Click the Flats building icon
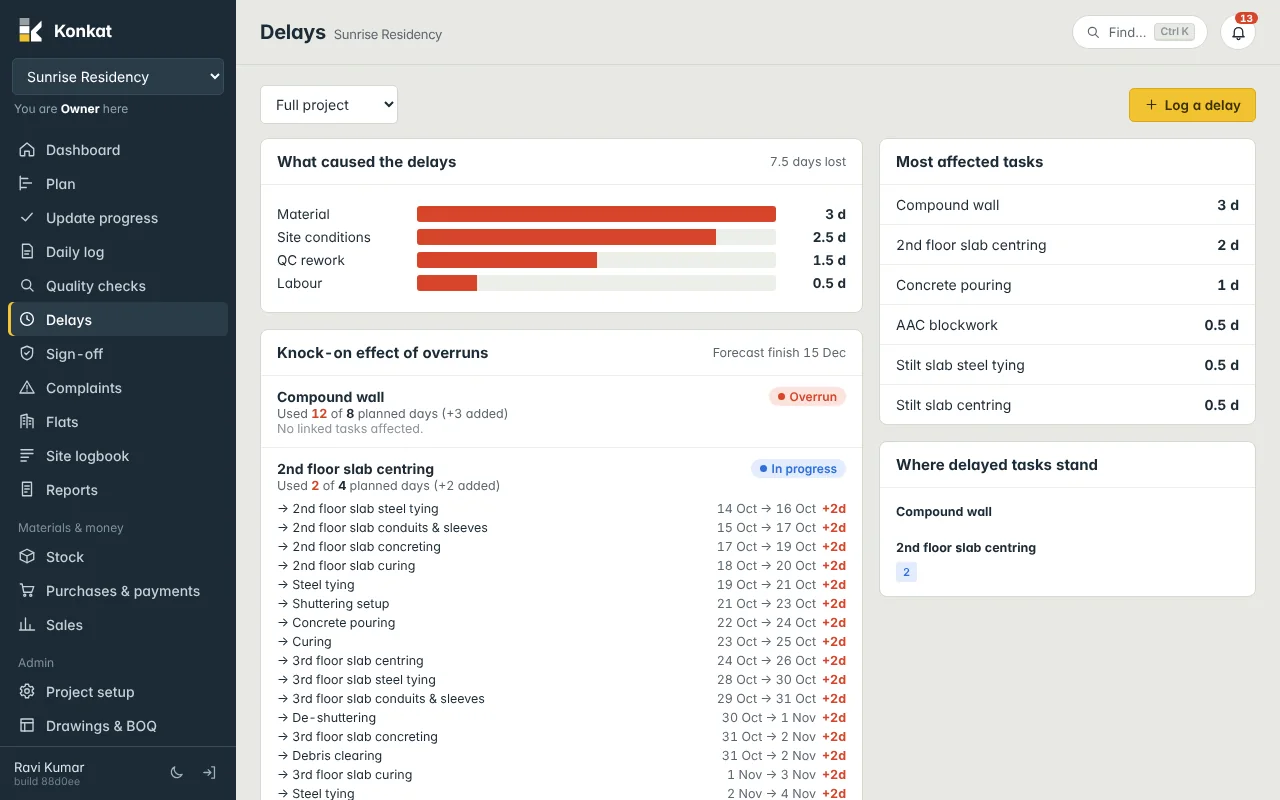This screenshot has width=1280, height=800. click(x=27, y=422)
